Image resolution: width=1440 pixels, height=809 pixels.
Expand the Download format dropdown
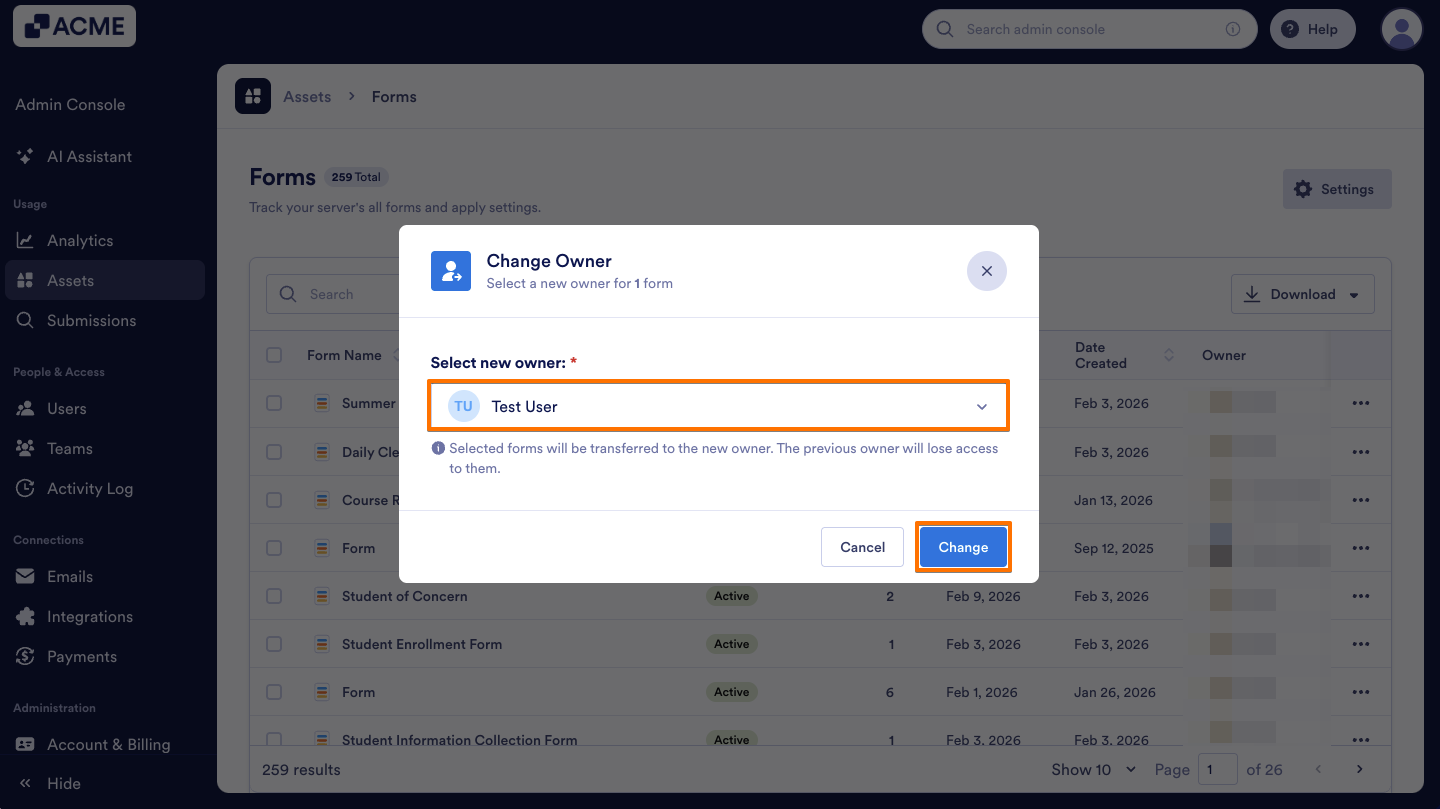pyautogui.click(x=1356, y=294)
